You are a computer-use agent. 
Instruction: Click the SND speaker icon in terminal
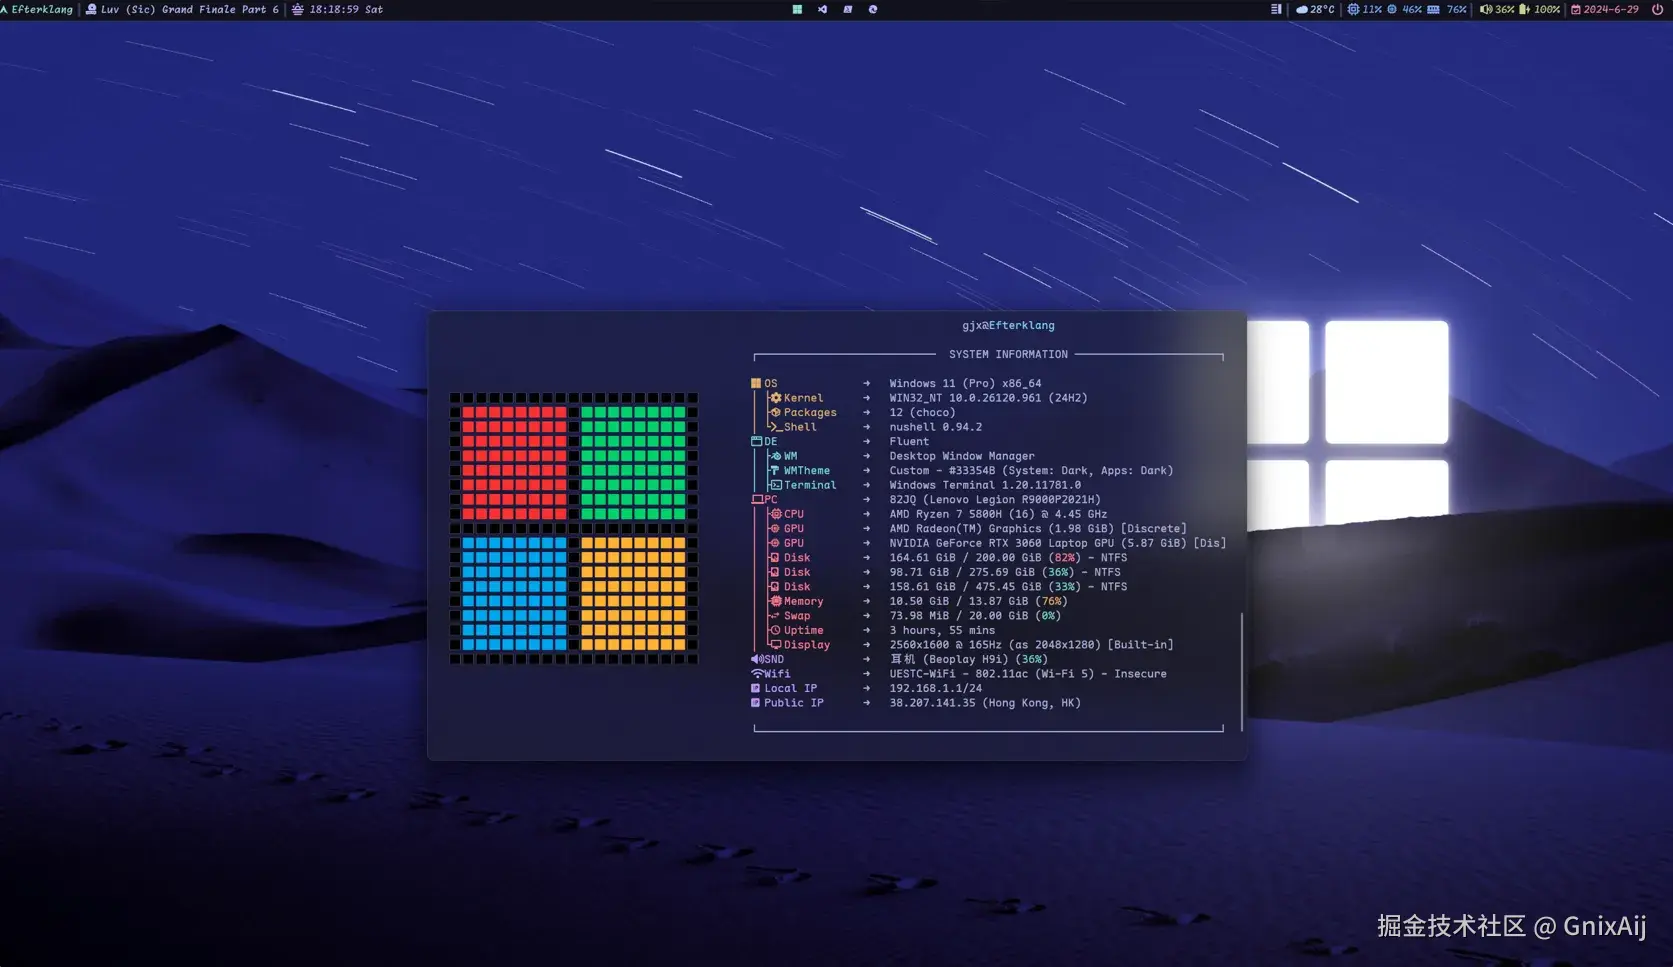tap(757, 659)
